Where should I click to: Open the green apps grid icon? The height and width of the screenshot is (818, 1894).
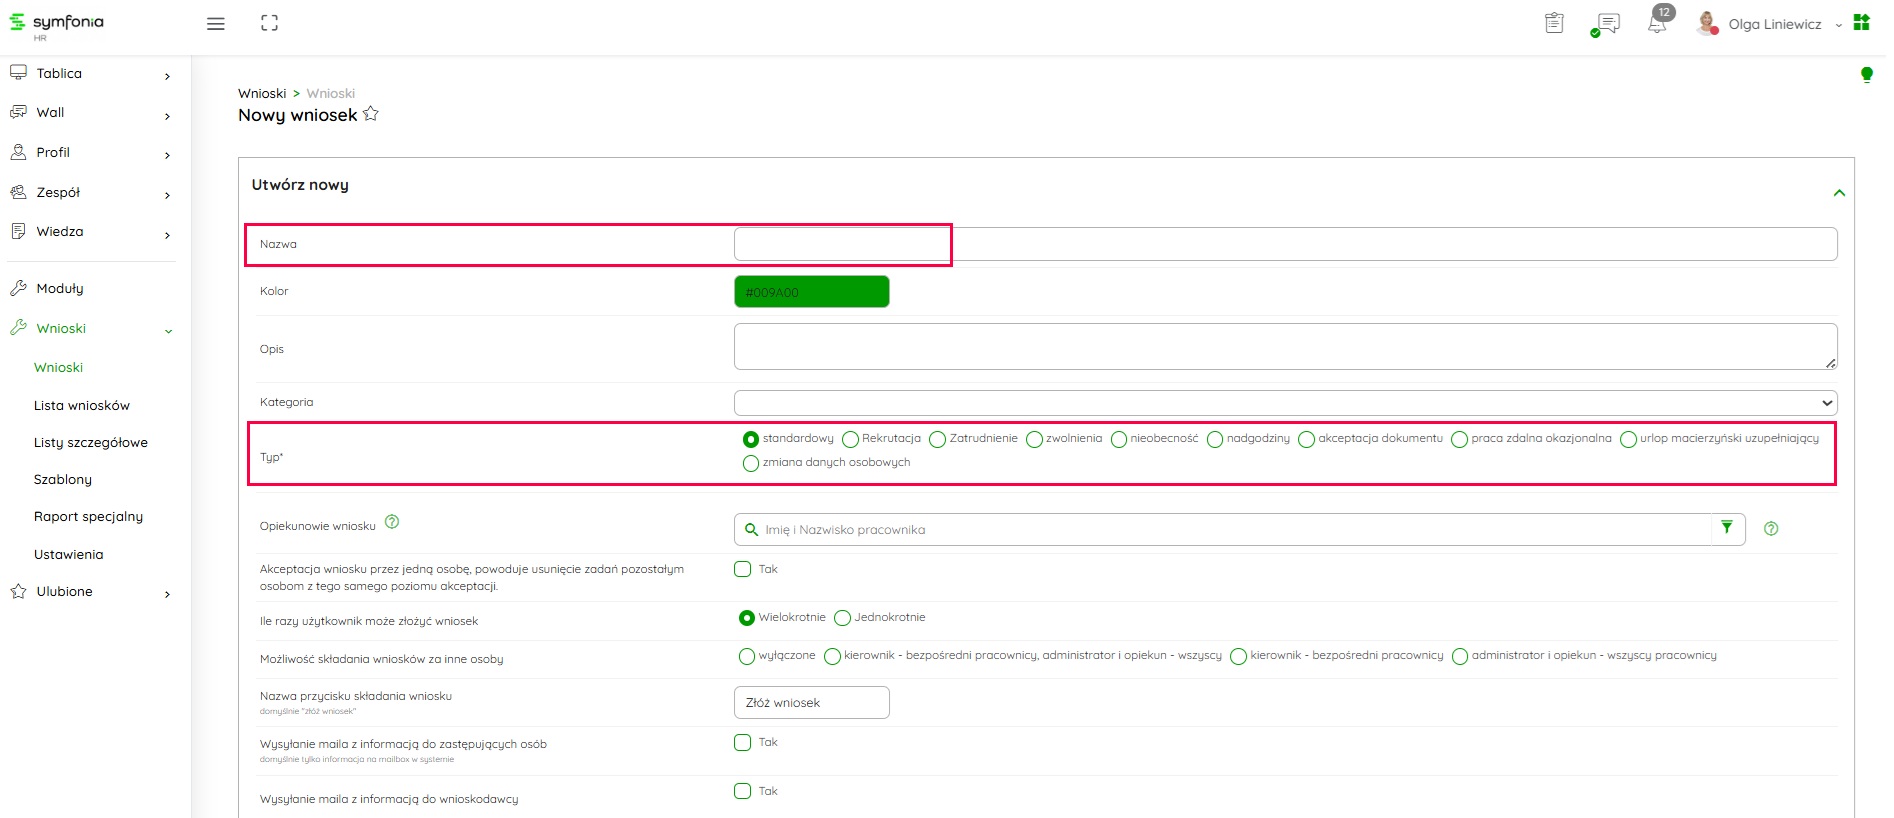click(x=1861, y=23)
